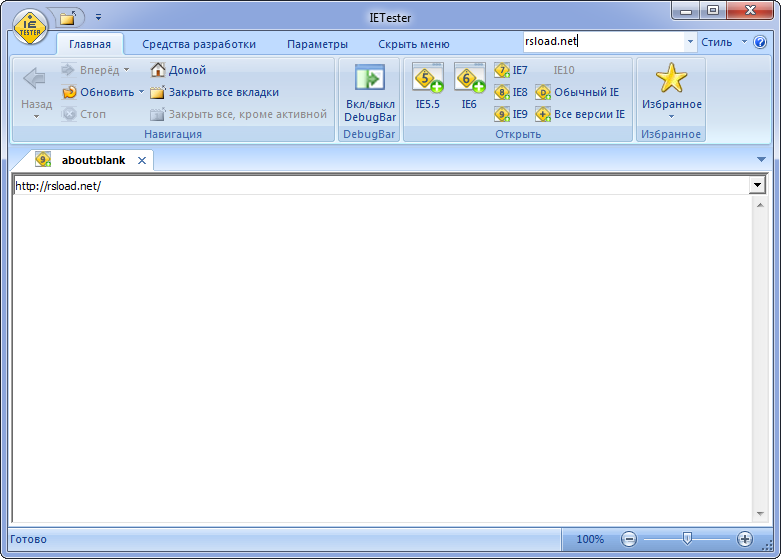Open the tab list dropdown arrow
The height and width of the screenshot is (559, 781).
pos(761,159)
